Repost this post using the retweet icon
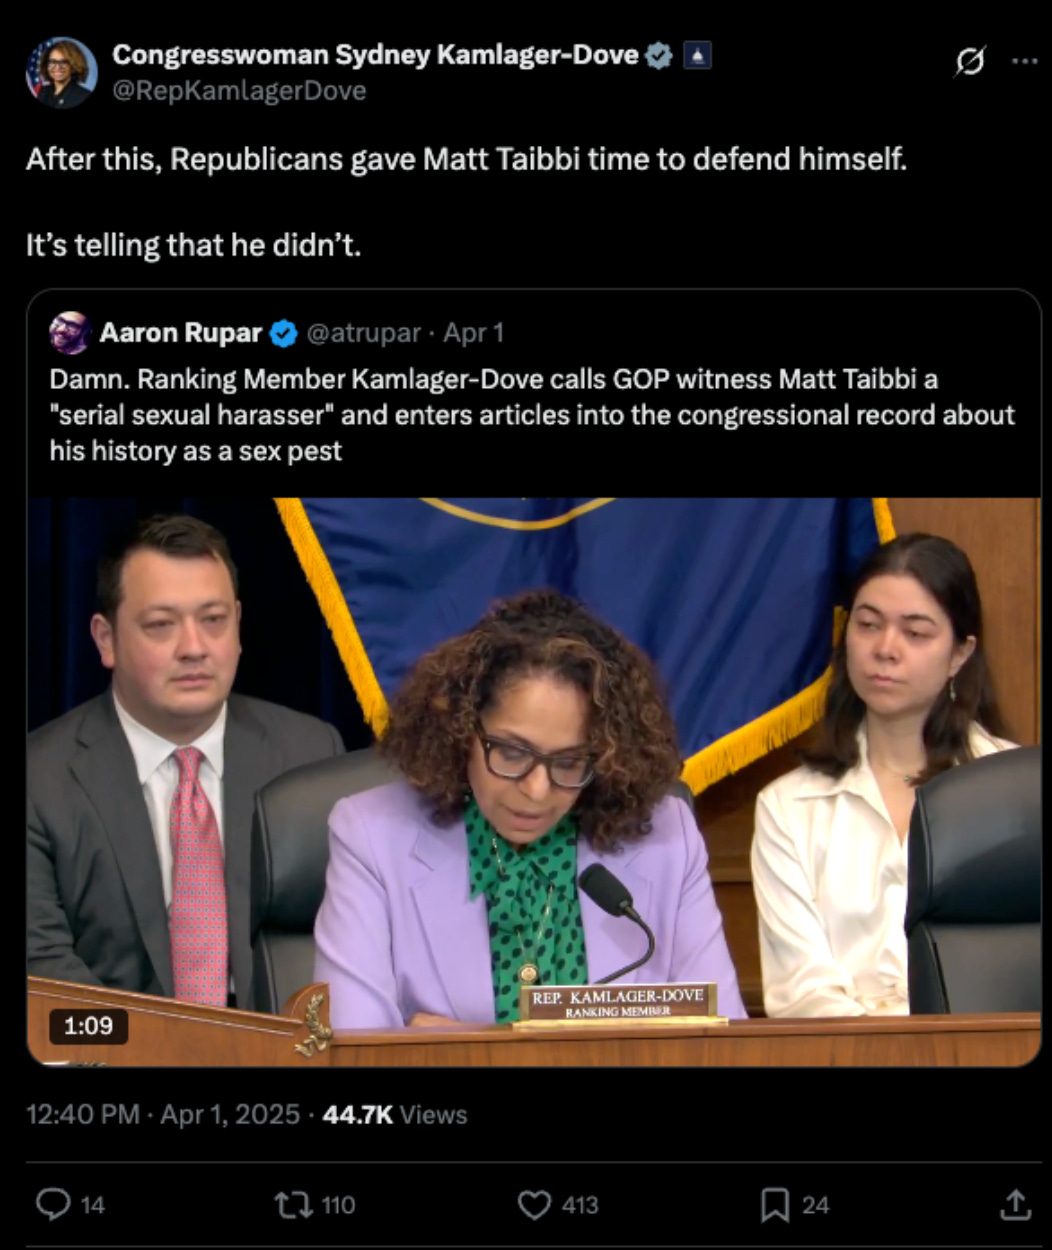Viewport: 1052px width, 1250px height. (x=315, y=1205)
